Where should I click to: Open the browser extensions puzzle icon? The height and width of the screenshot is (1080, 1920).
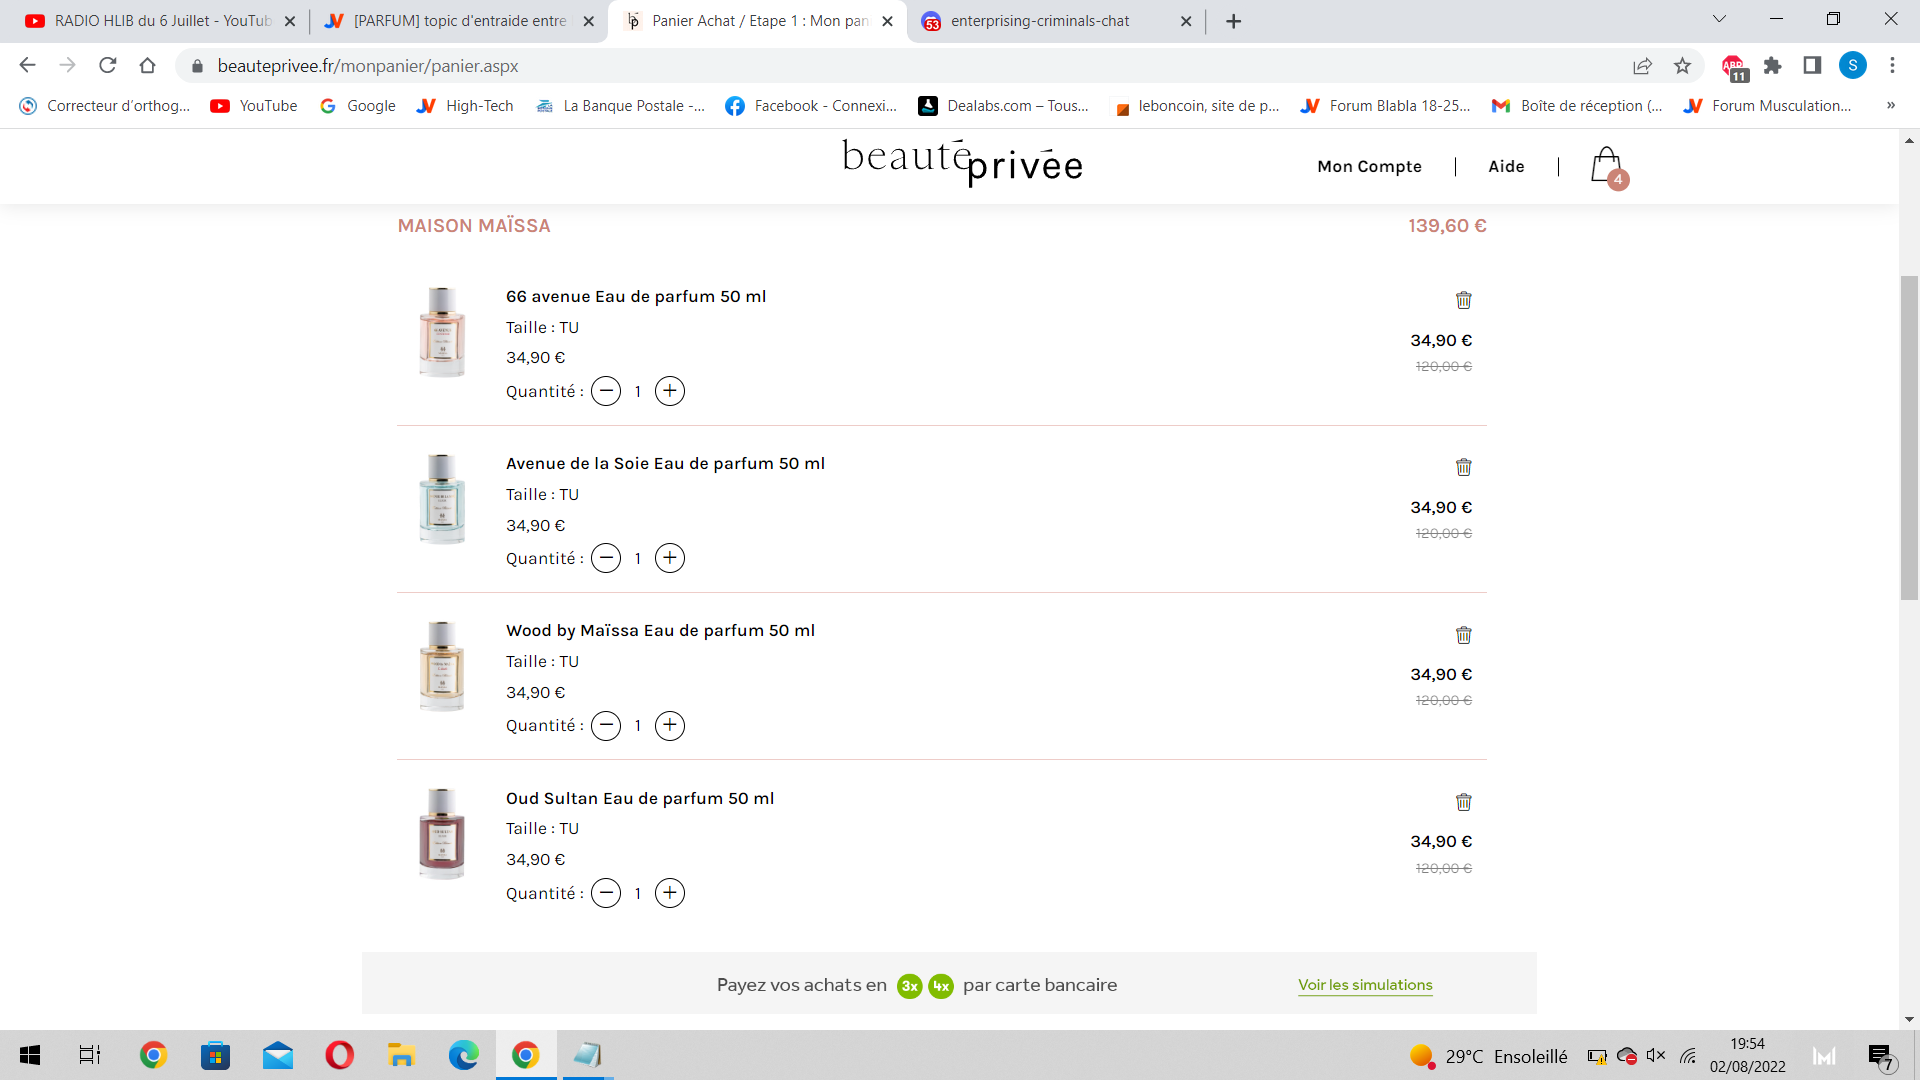(1773, 66)
